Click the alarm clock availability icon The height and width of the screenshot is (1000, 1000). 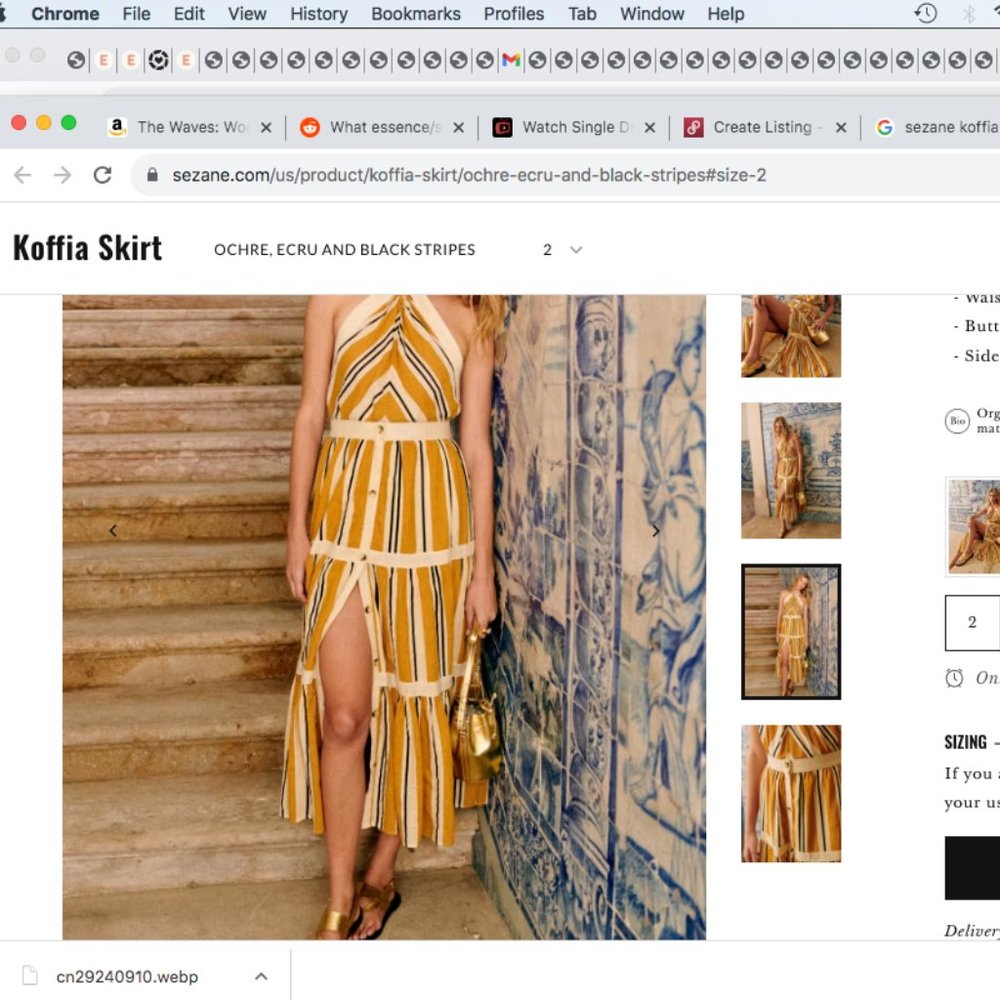tap(954, 678)
